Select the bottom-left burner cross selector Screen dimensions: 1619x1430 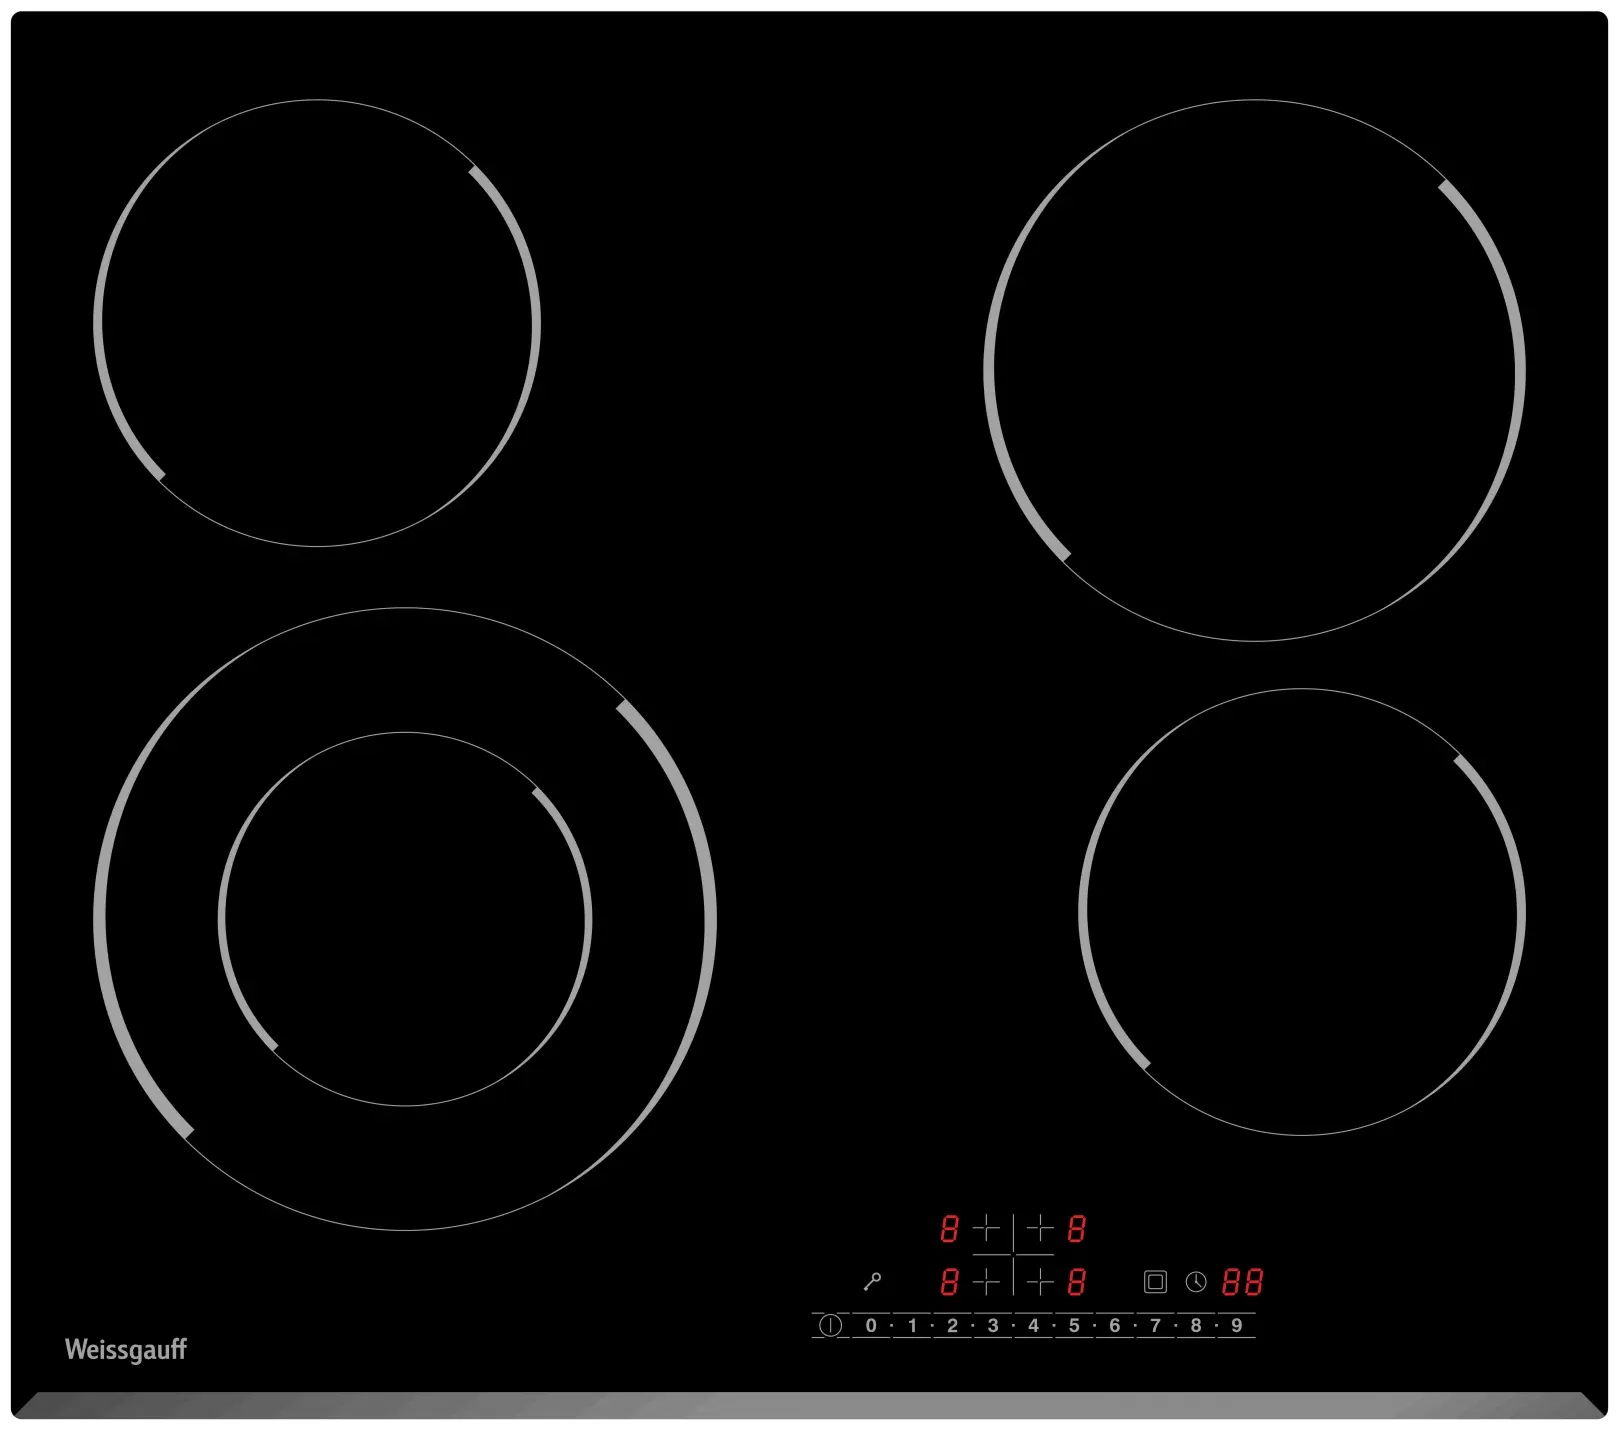[987, 1281]
